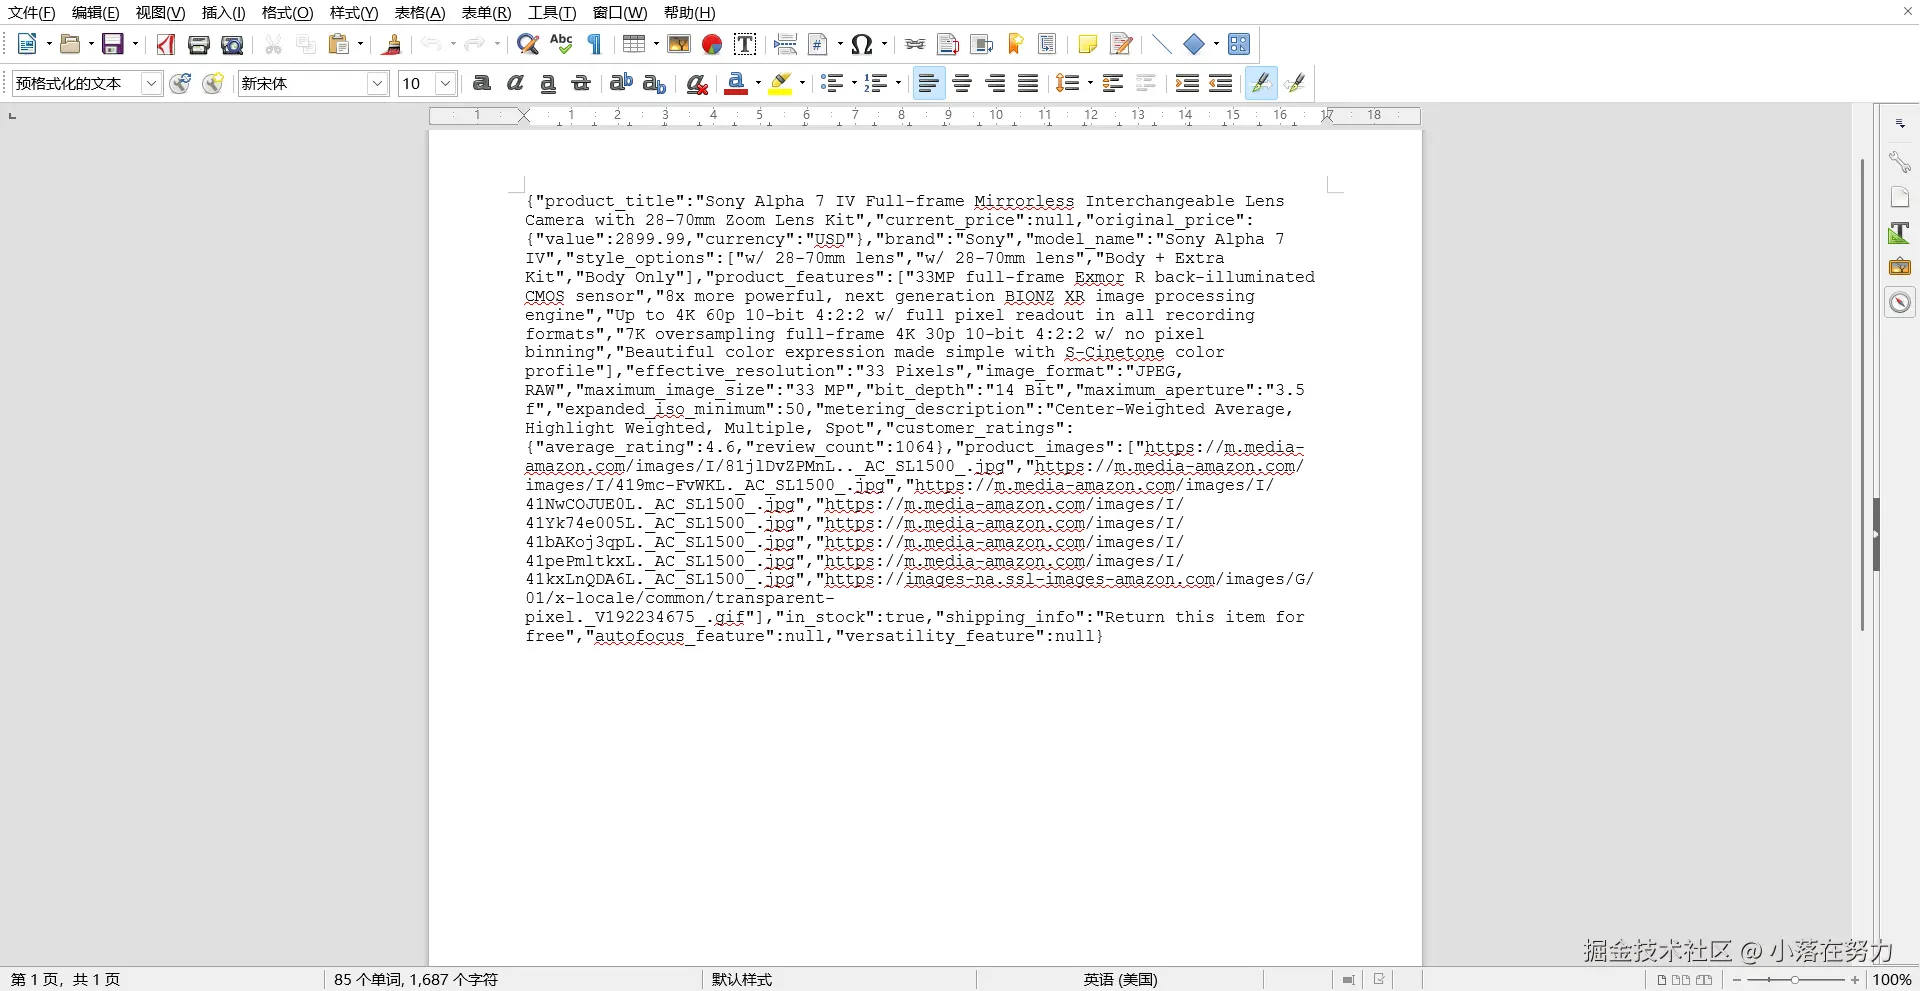Open the 文件(F) menu
The height and width of the screenshot is (991, 1920).
click(32, 13)
